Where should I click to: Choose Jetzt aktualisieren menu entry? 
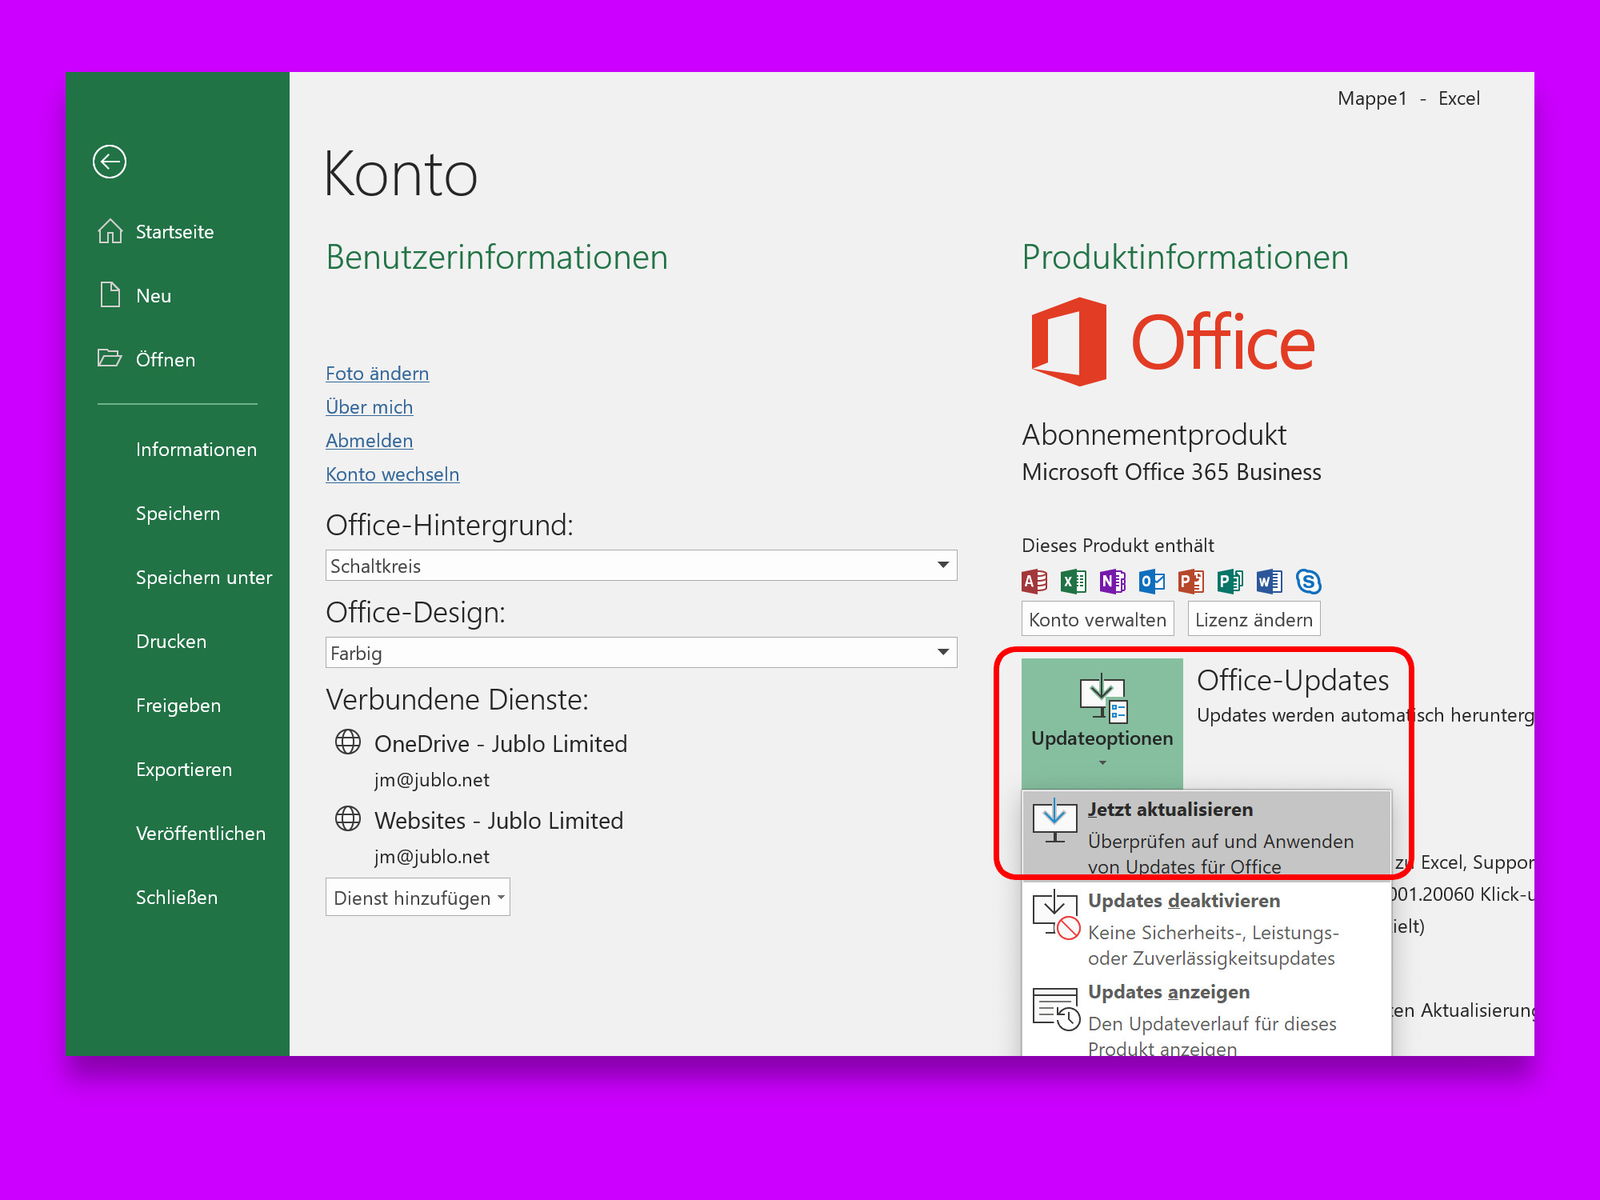click(x=1207, y=834)
